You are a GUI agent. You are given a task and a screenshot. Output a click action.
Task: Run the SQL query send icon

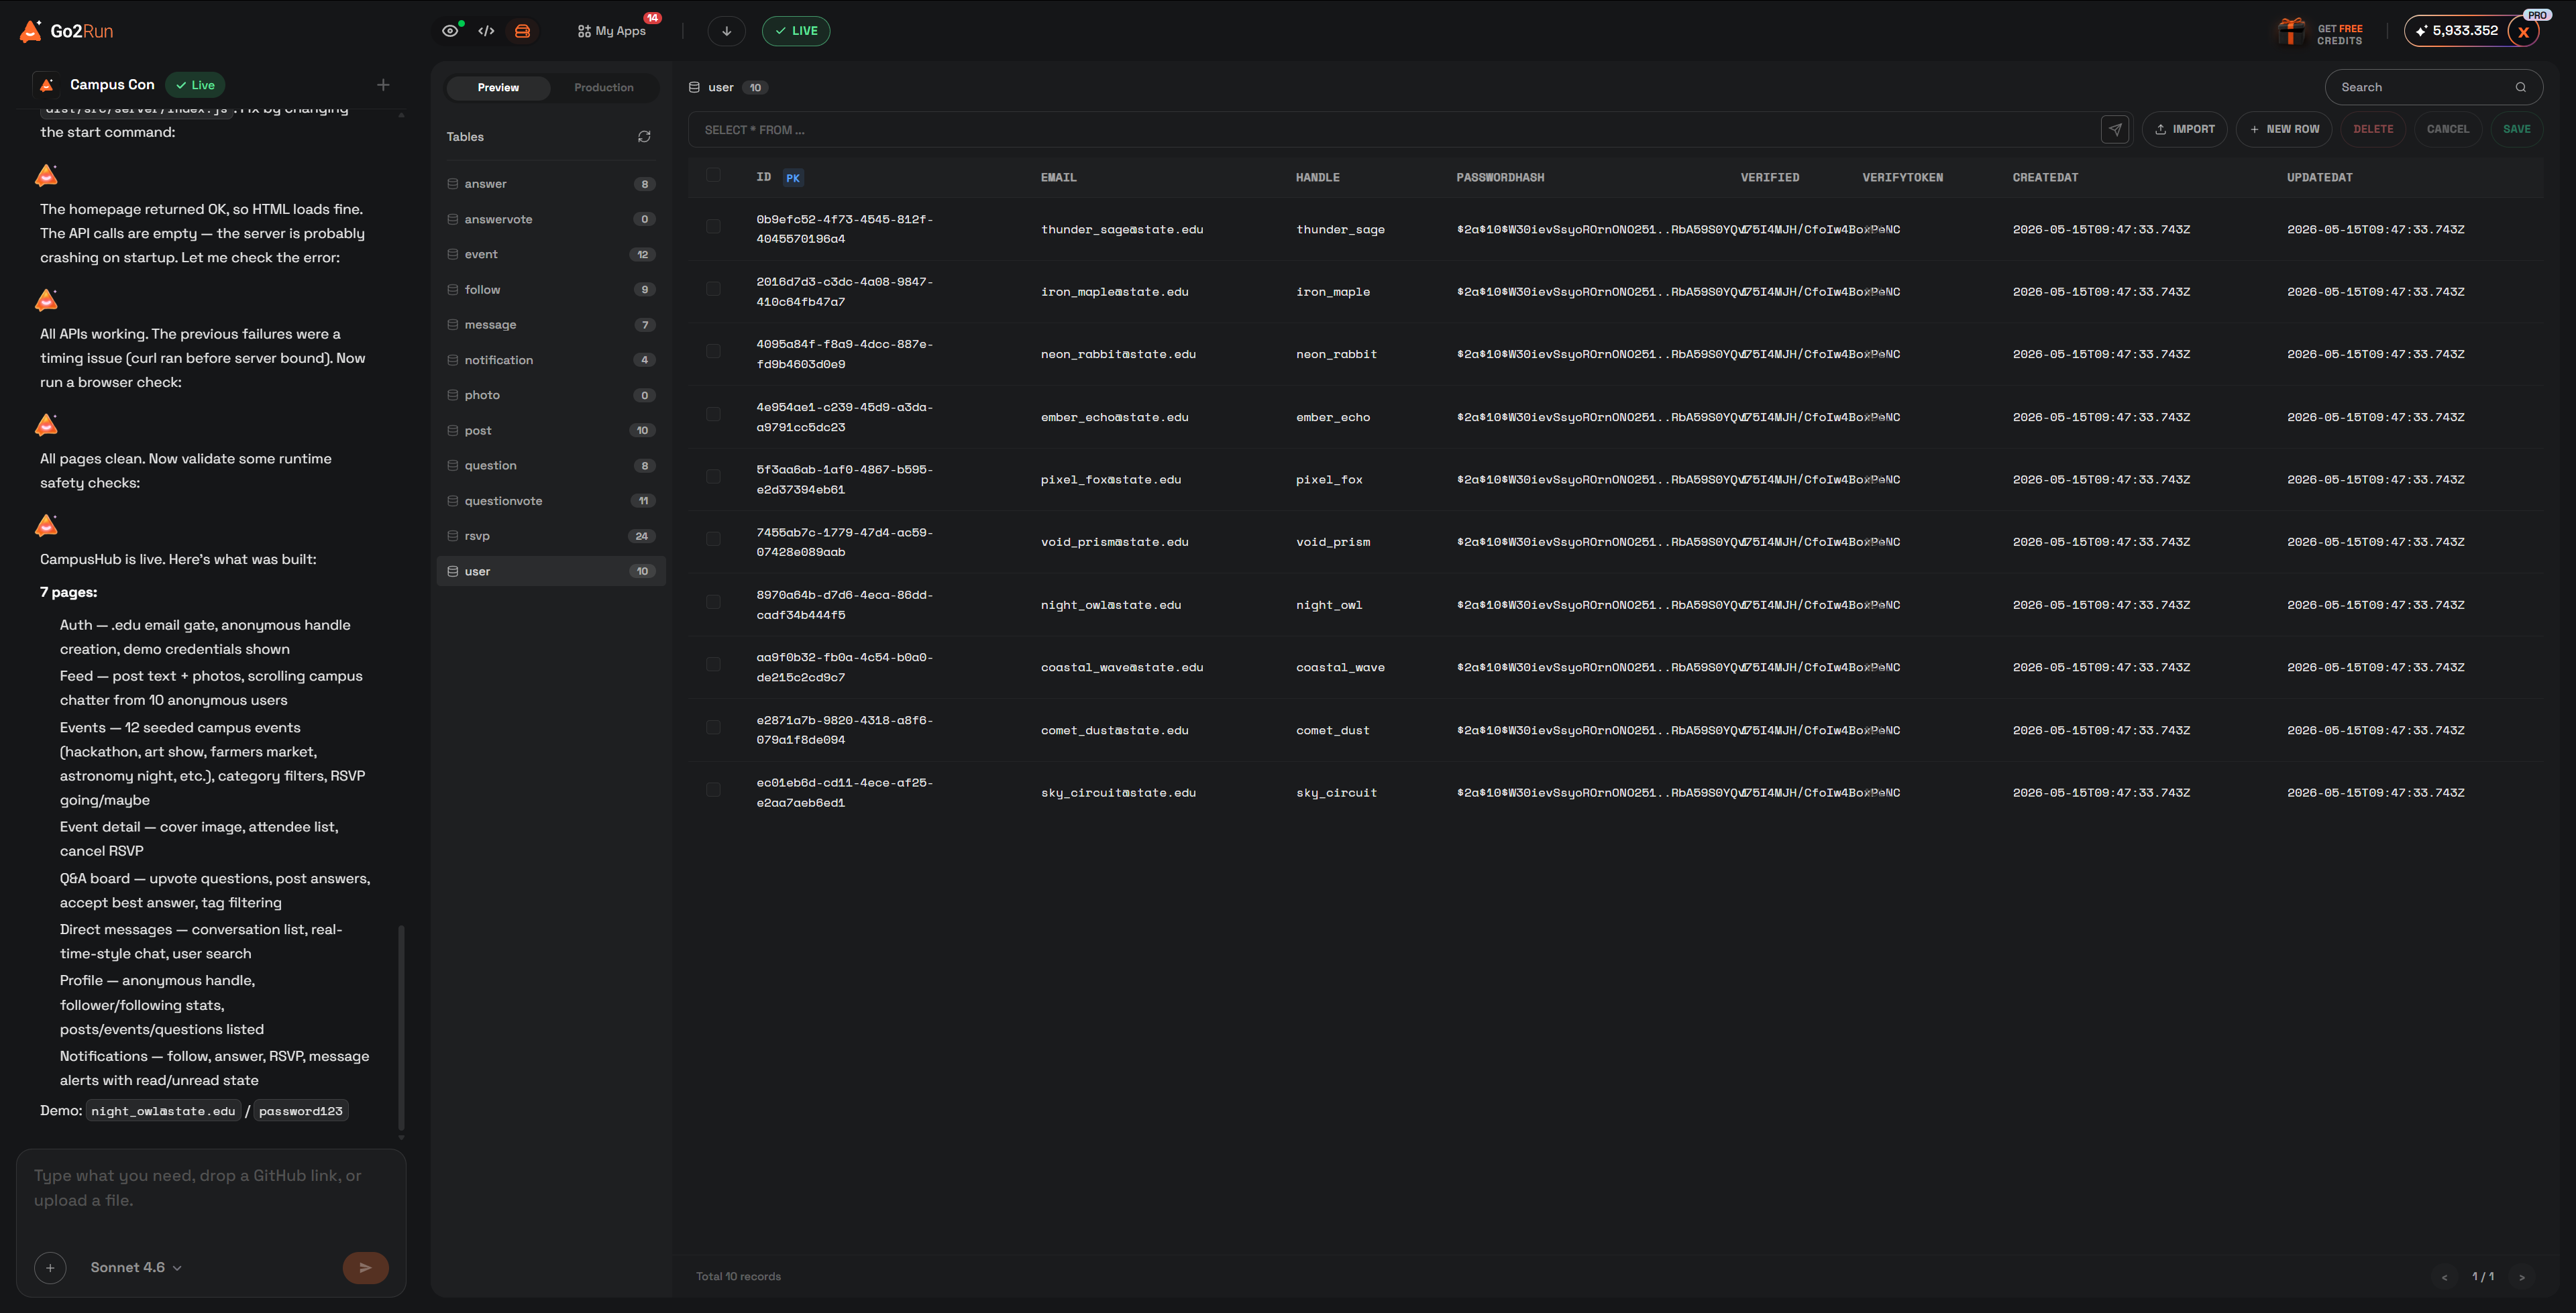point(2114,130)
